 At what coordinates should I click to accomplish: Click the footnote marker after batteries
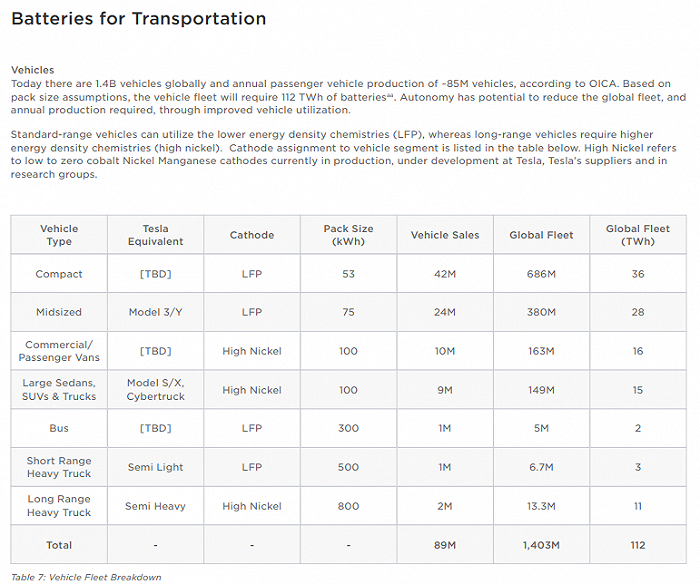pos(390,94)
